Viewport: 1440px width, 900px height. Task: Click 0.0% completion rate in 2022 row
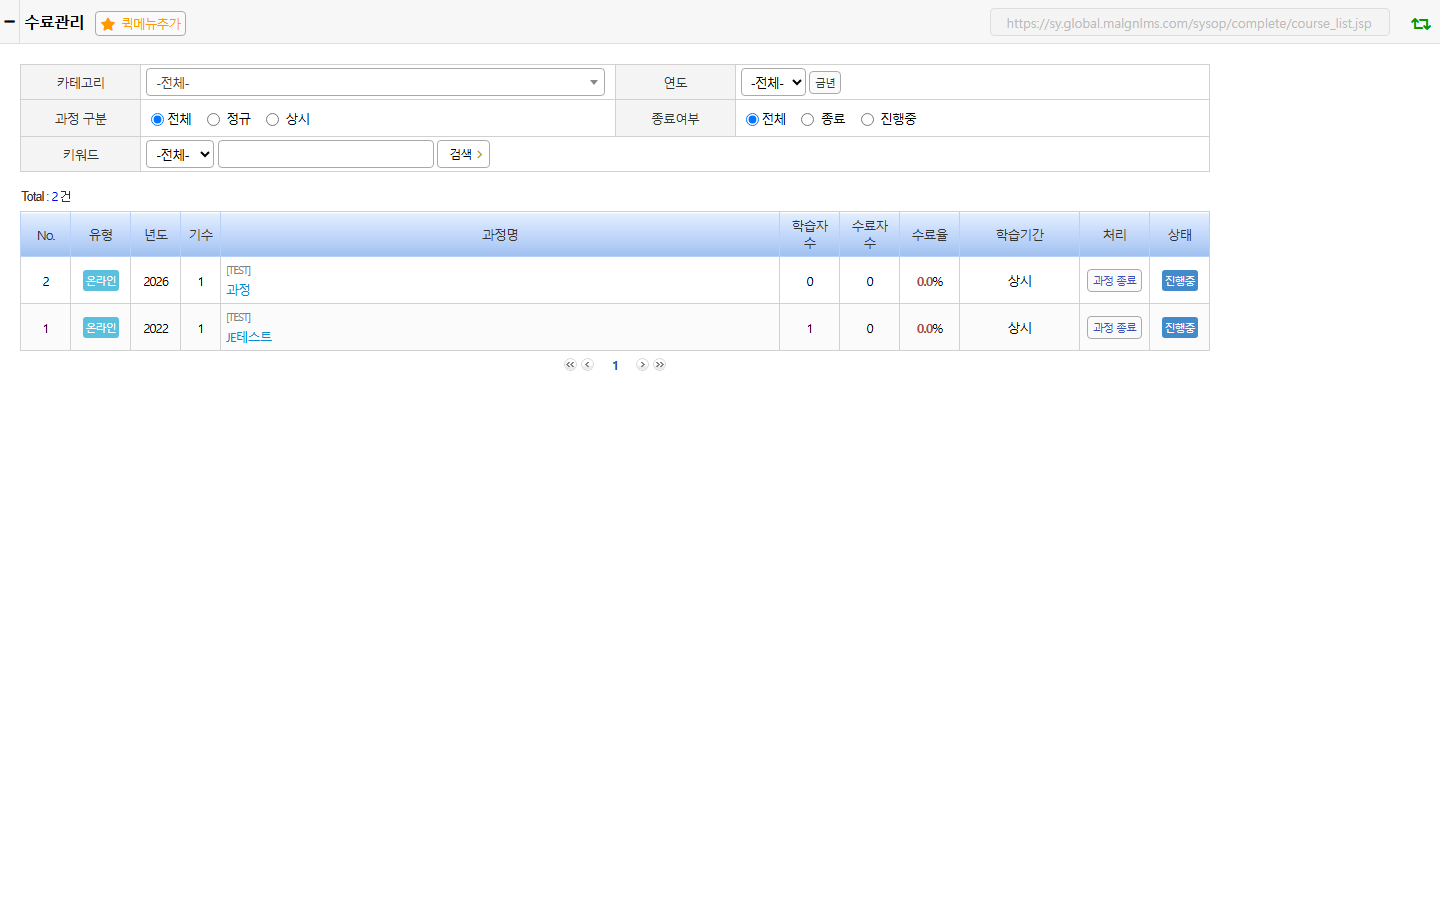coord(930,329)
